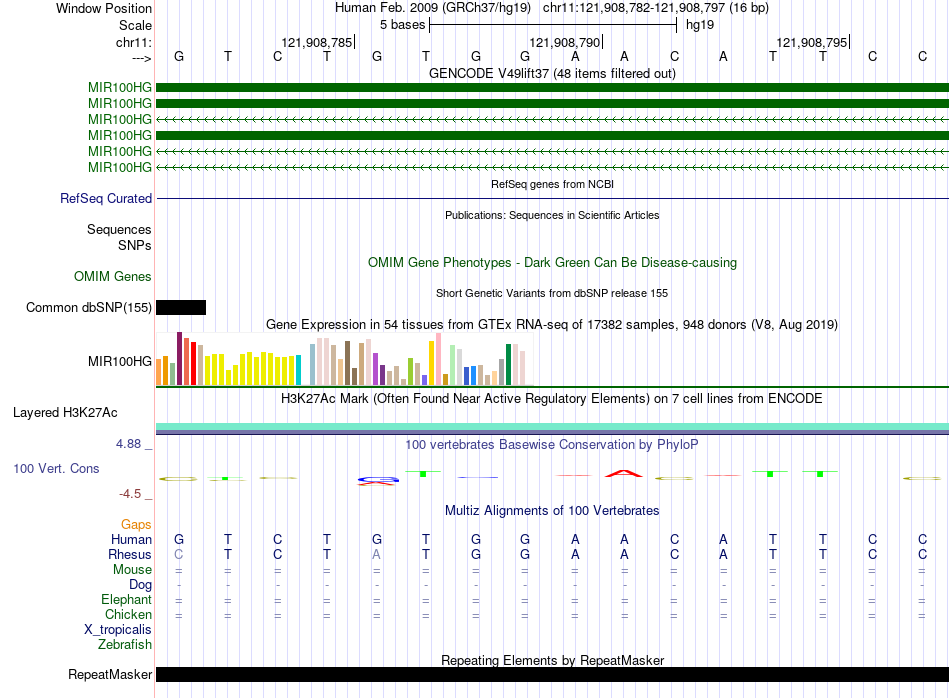
Task: Click the 5 bases scale bar
Action: click(x=553, y=25)
